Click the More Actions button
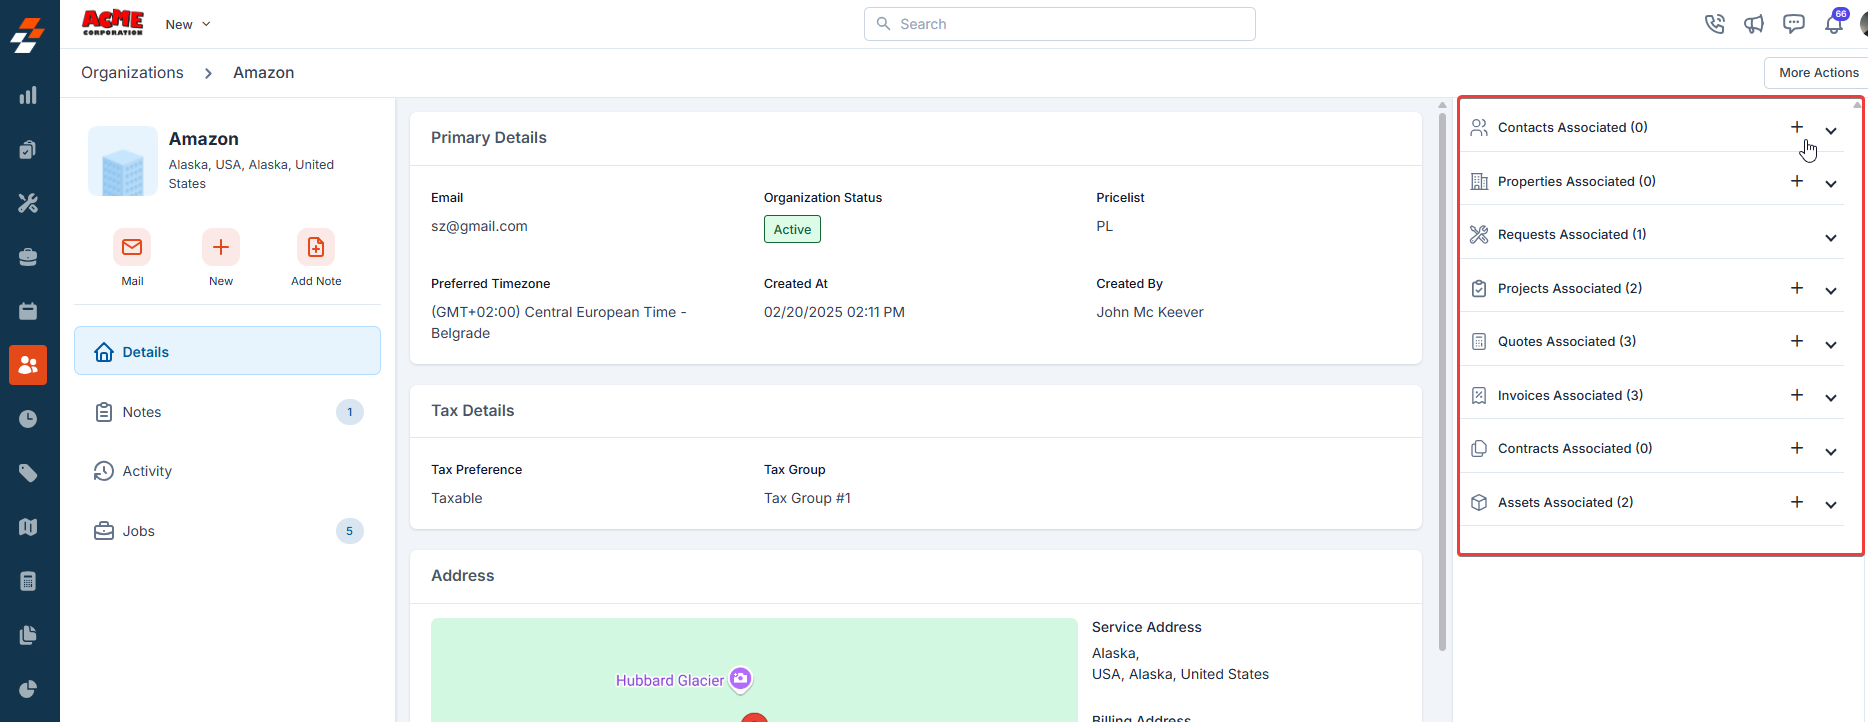Screen dimensions: 1868x722 click(1818, 73)
